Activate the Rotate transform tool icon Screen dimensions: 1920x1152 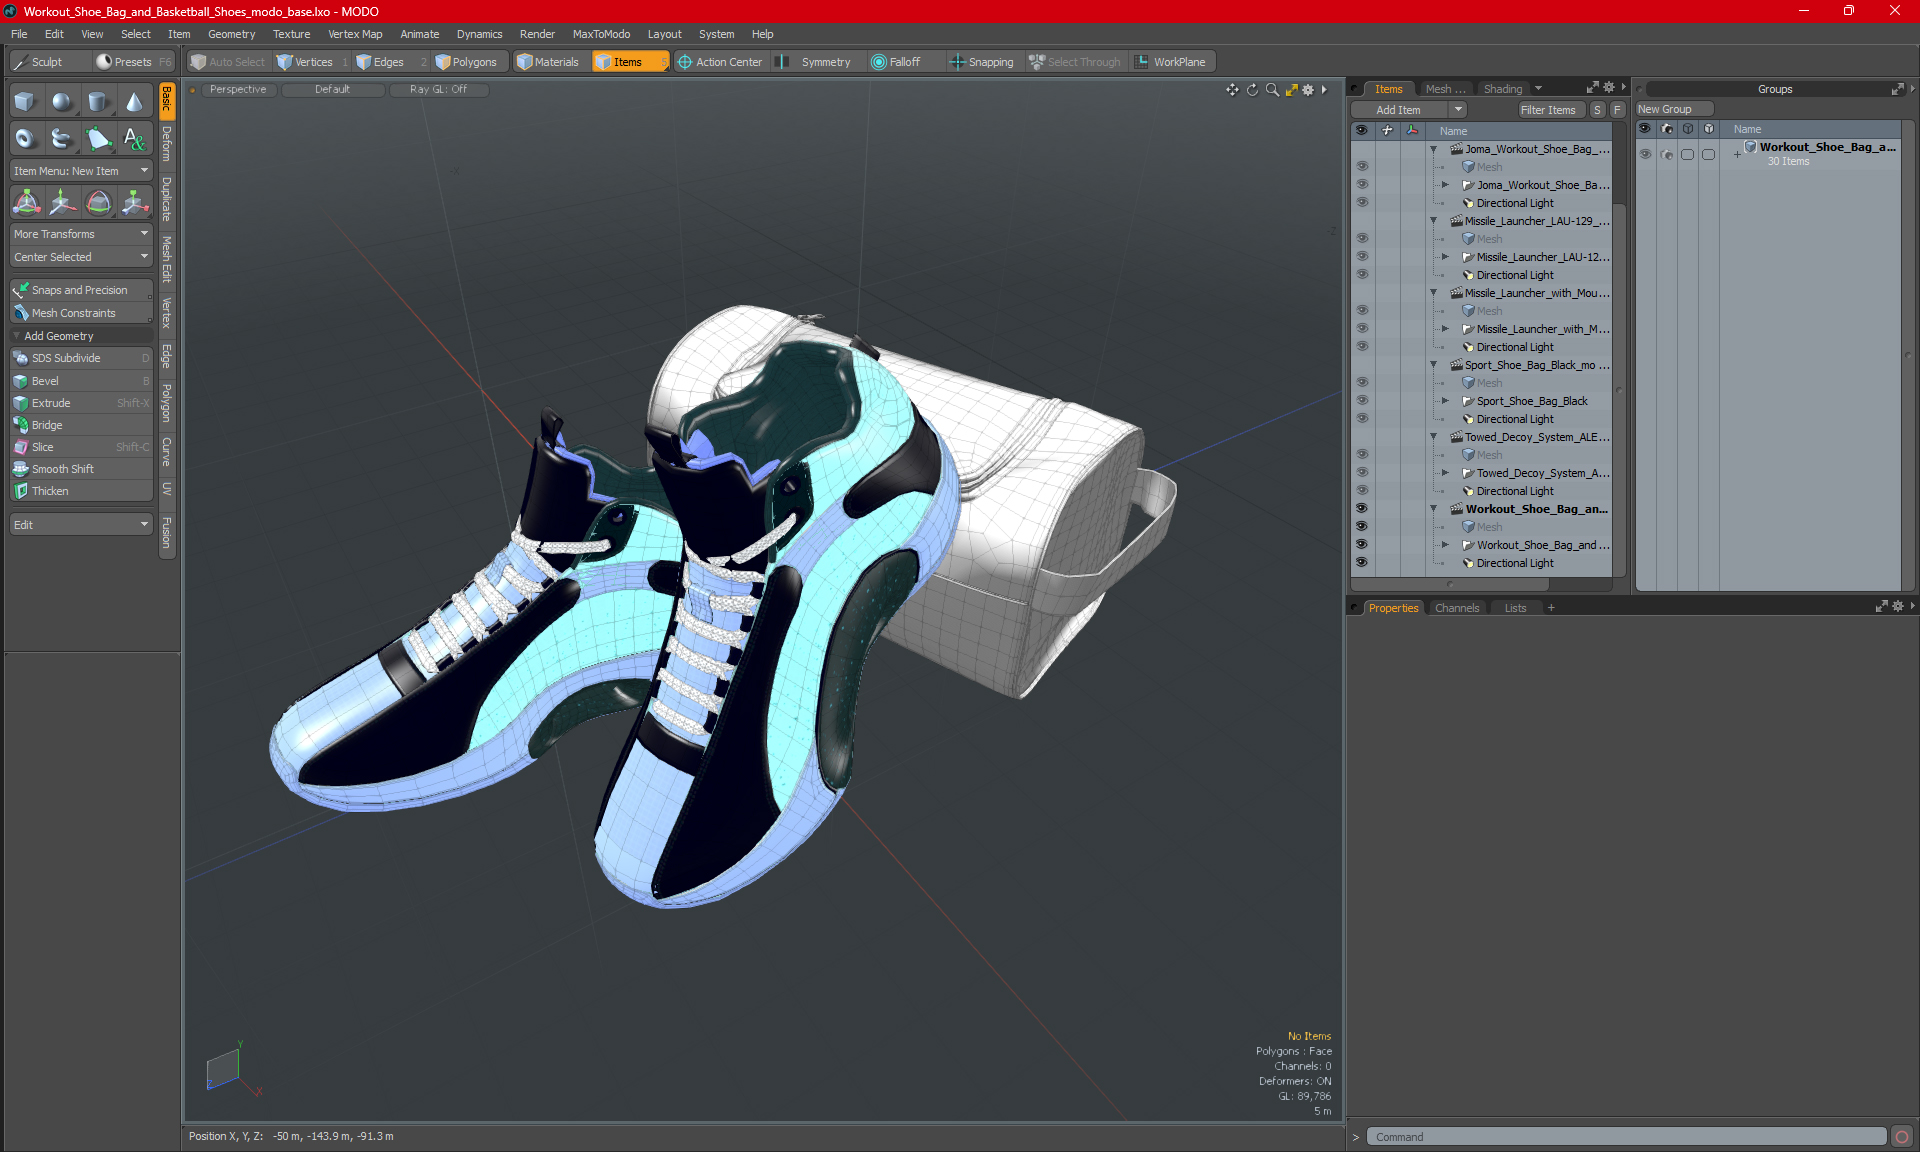click(98, 203)
